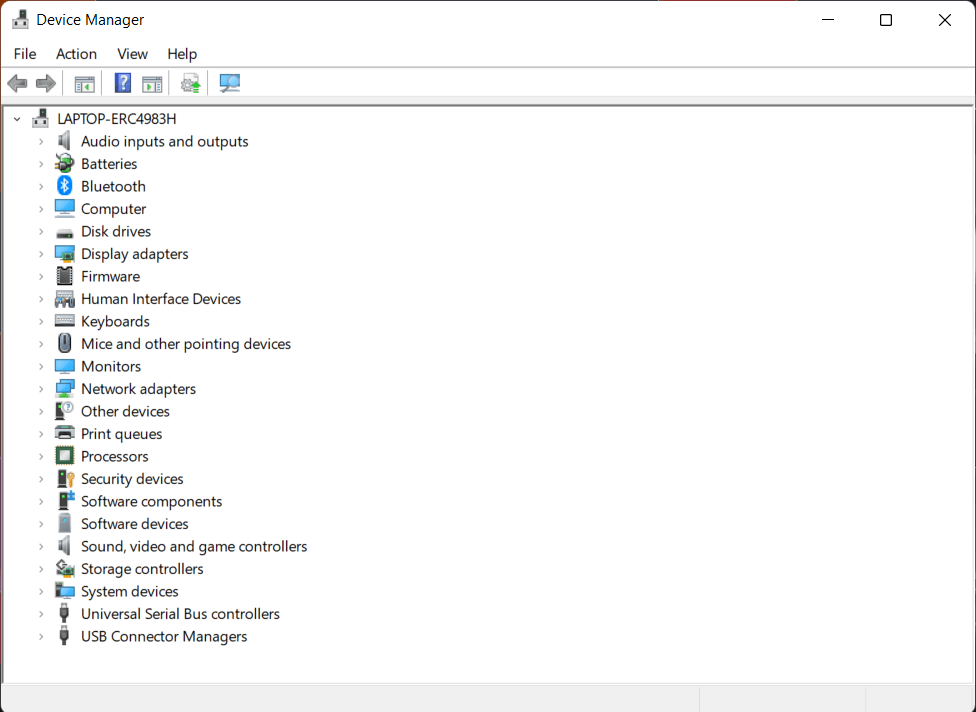Click the Update device driver toolbar icon

(190, 83)
